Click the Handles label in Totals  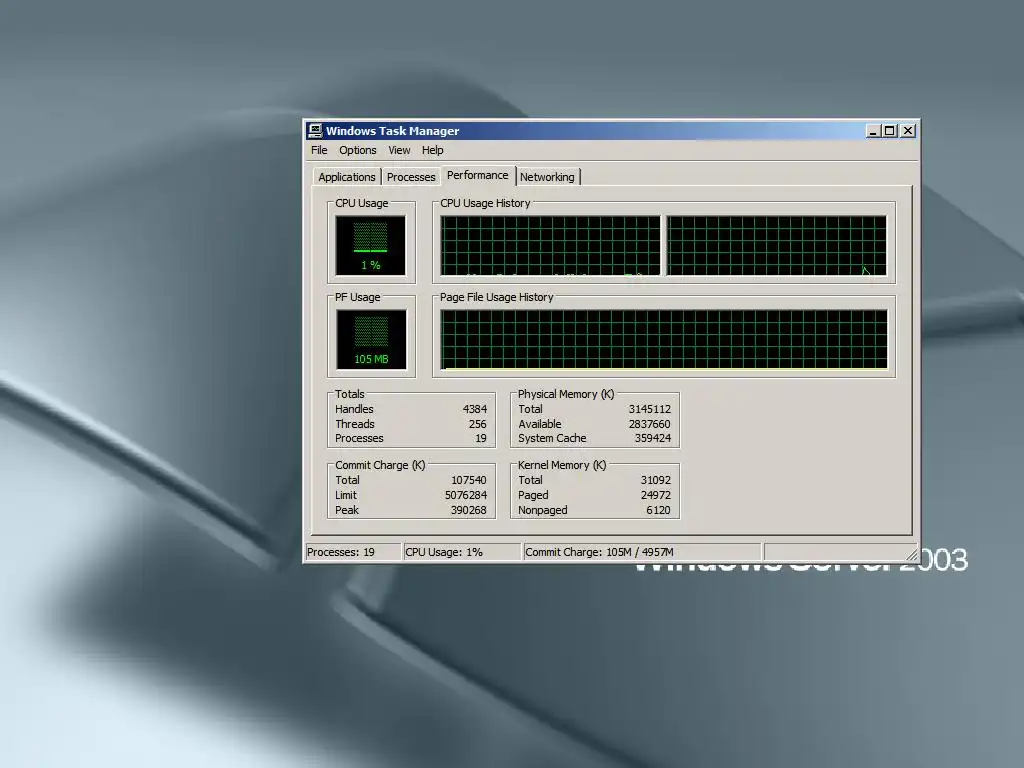(354, 409)
